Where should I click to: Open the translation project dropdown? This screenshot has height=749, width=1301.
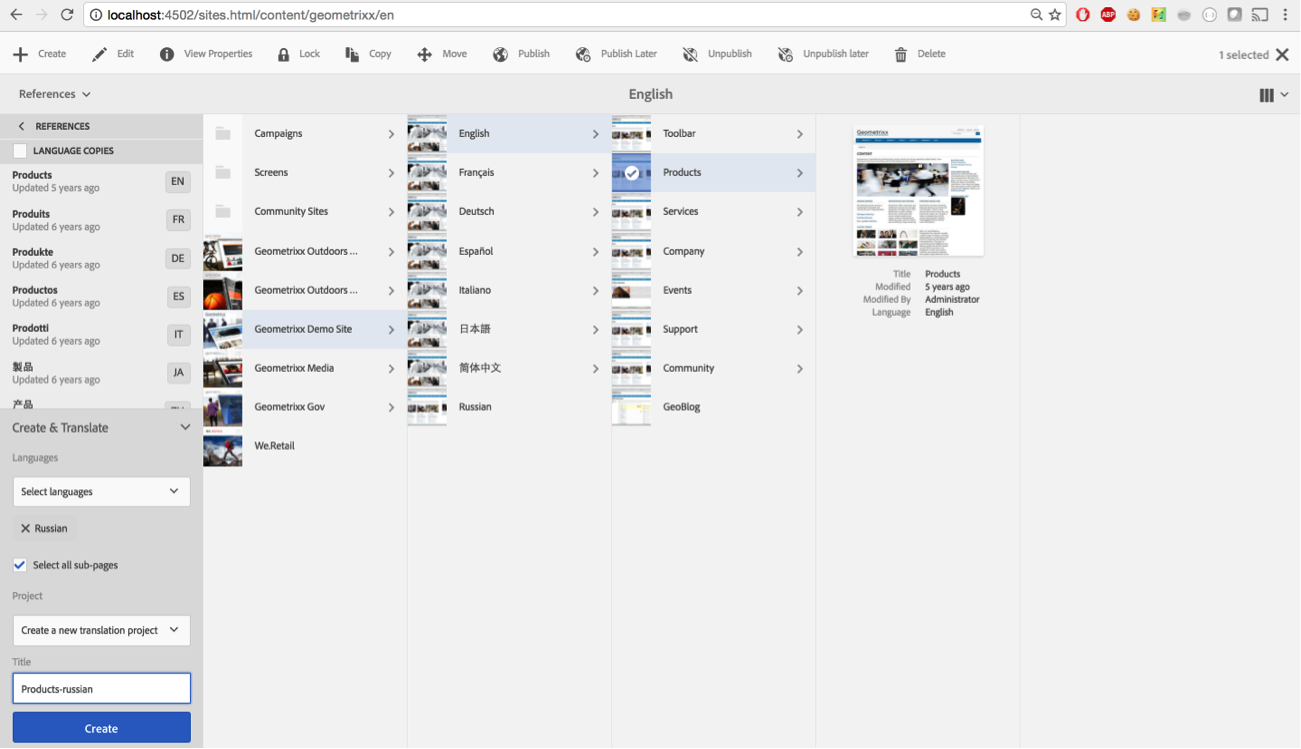(101, 630)
